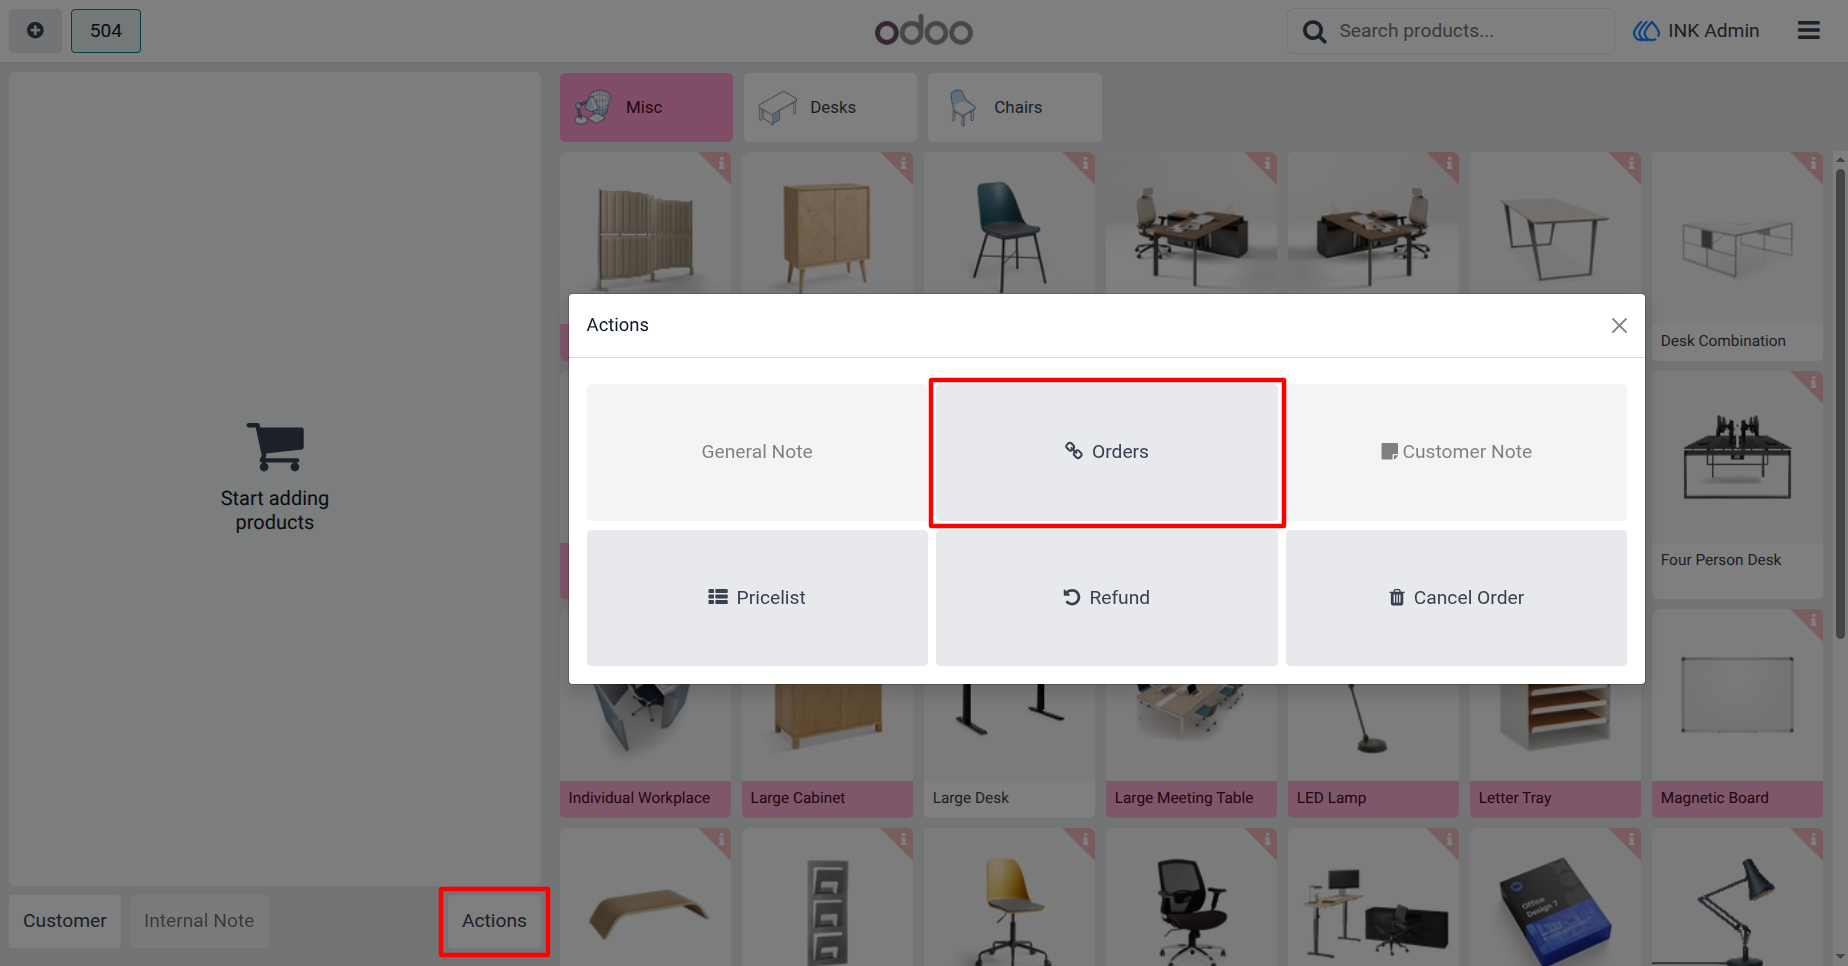Open info icon on Four Person Desk card
This screenshot has width=1848, height=966.
pos(1813,382)
